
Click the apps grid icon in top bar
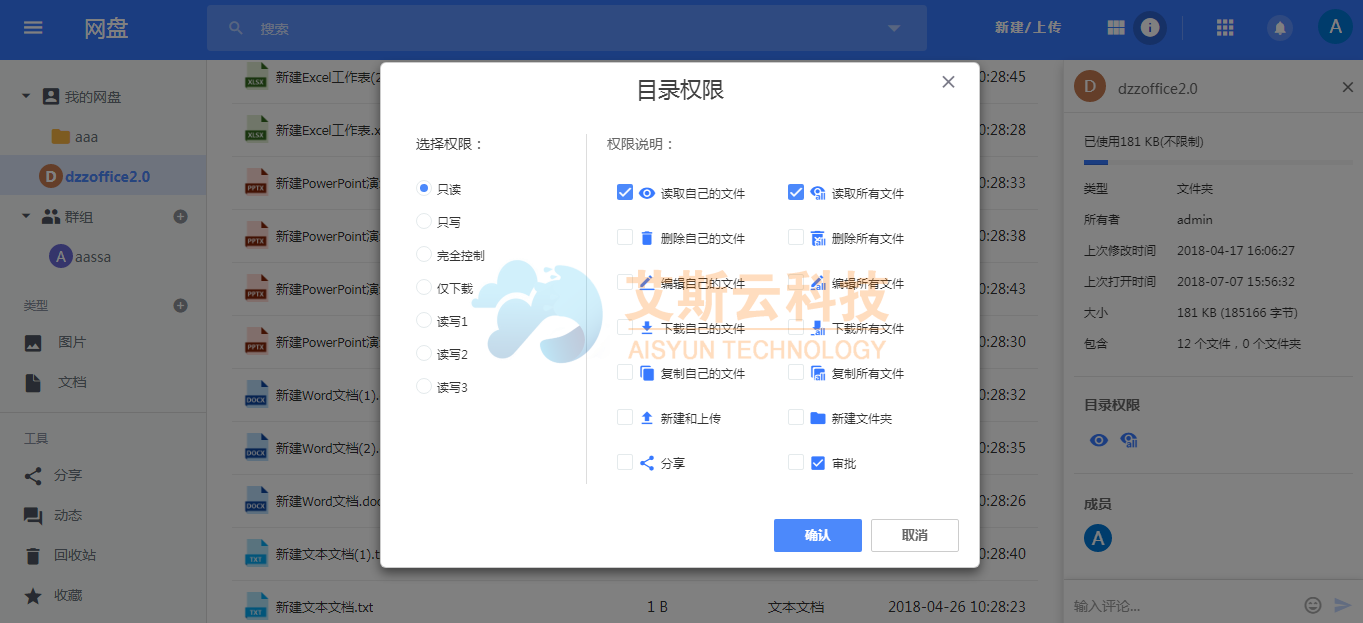(1225, 27)
